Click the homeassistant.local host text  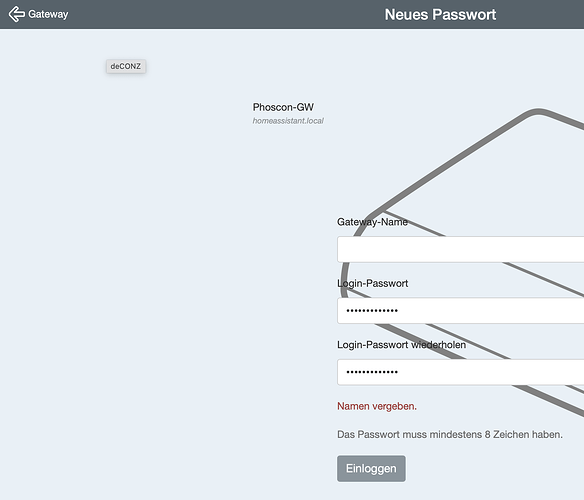[288, 121]
